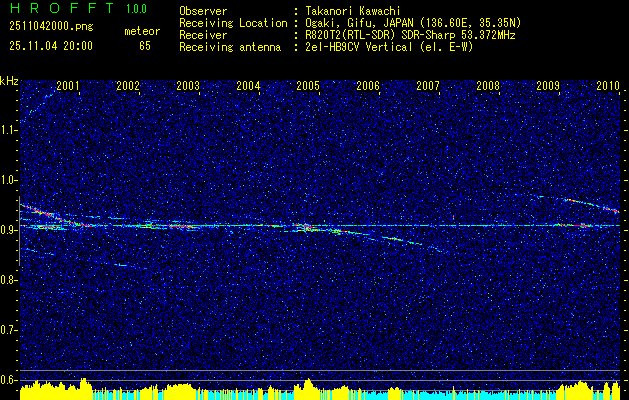This screenshot has width=629, height=400.
Task: Click the meteor label
Action: [142, 31]
